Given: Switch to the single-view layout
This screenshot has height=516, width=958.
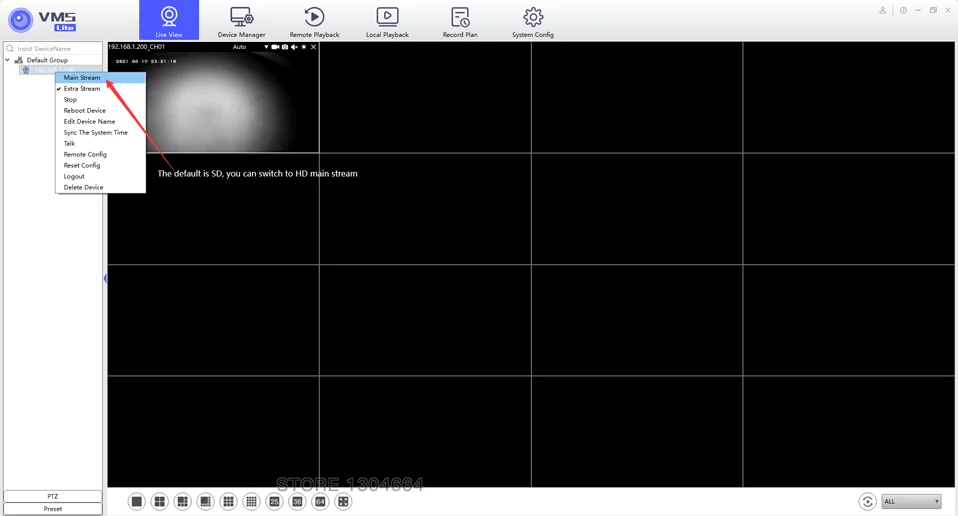Looking at the screenshot, I should click(137, 501).
